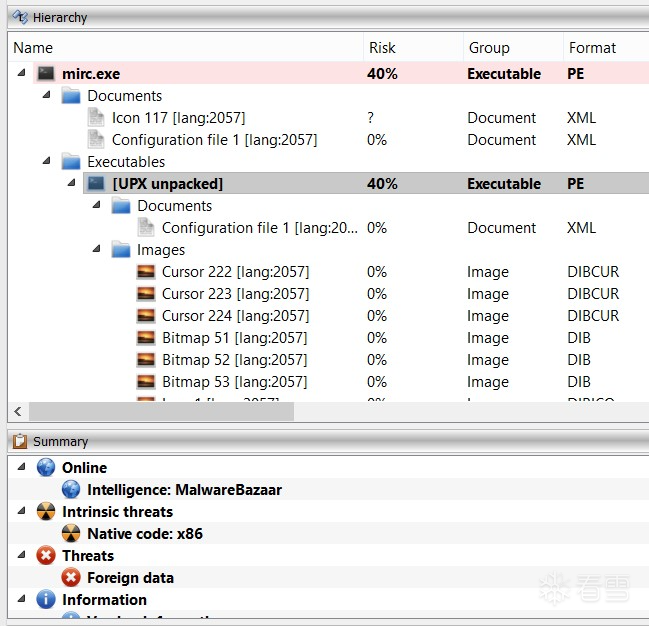
Task: Click the horizontal scrollbar thumb in Hierarchy
Action: point(161,412)
